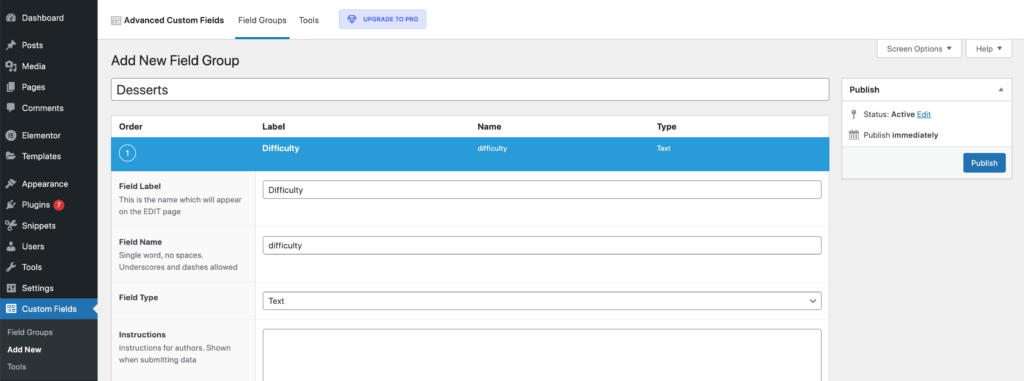Click the Field Label input

tap(541, 190)
